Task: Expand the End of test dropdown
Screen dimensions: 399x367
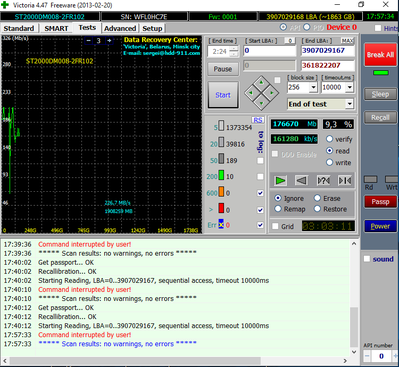Action: (349, 104)
